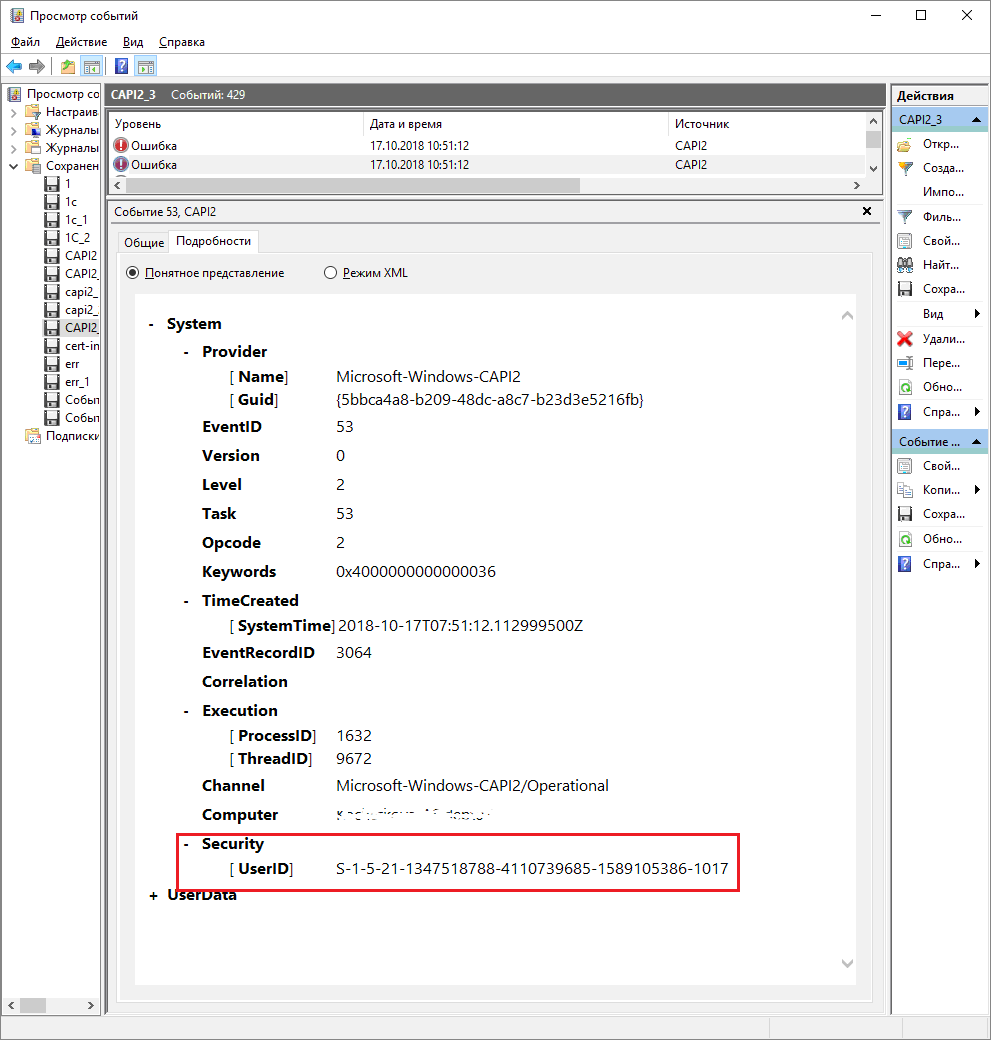Click Копировать icon in the Событие section
This screenshot has height=1040, width=991.
pyautogui.click(x=905, y=490)
